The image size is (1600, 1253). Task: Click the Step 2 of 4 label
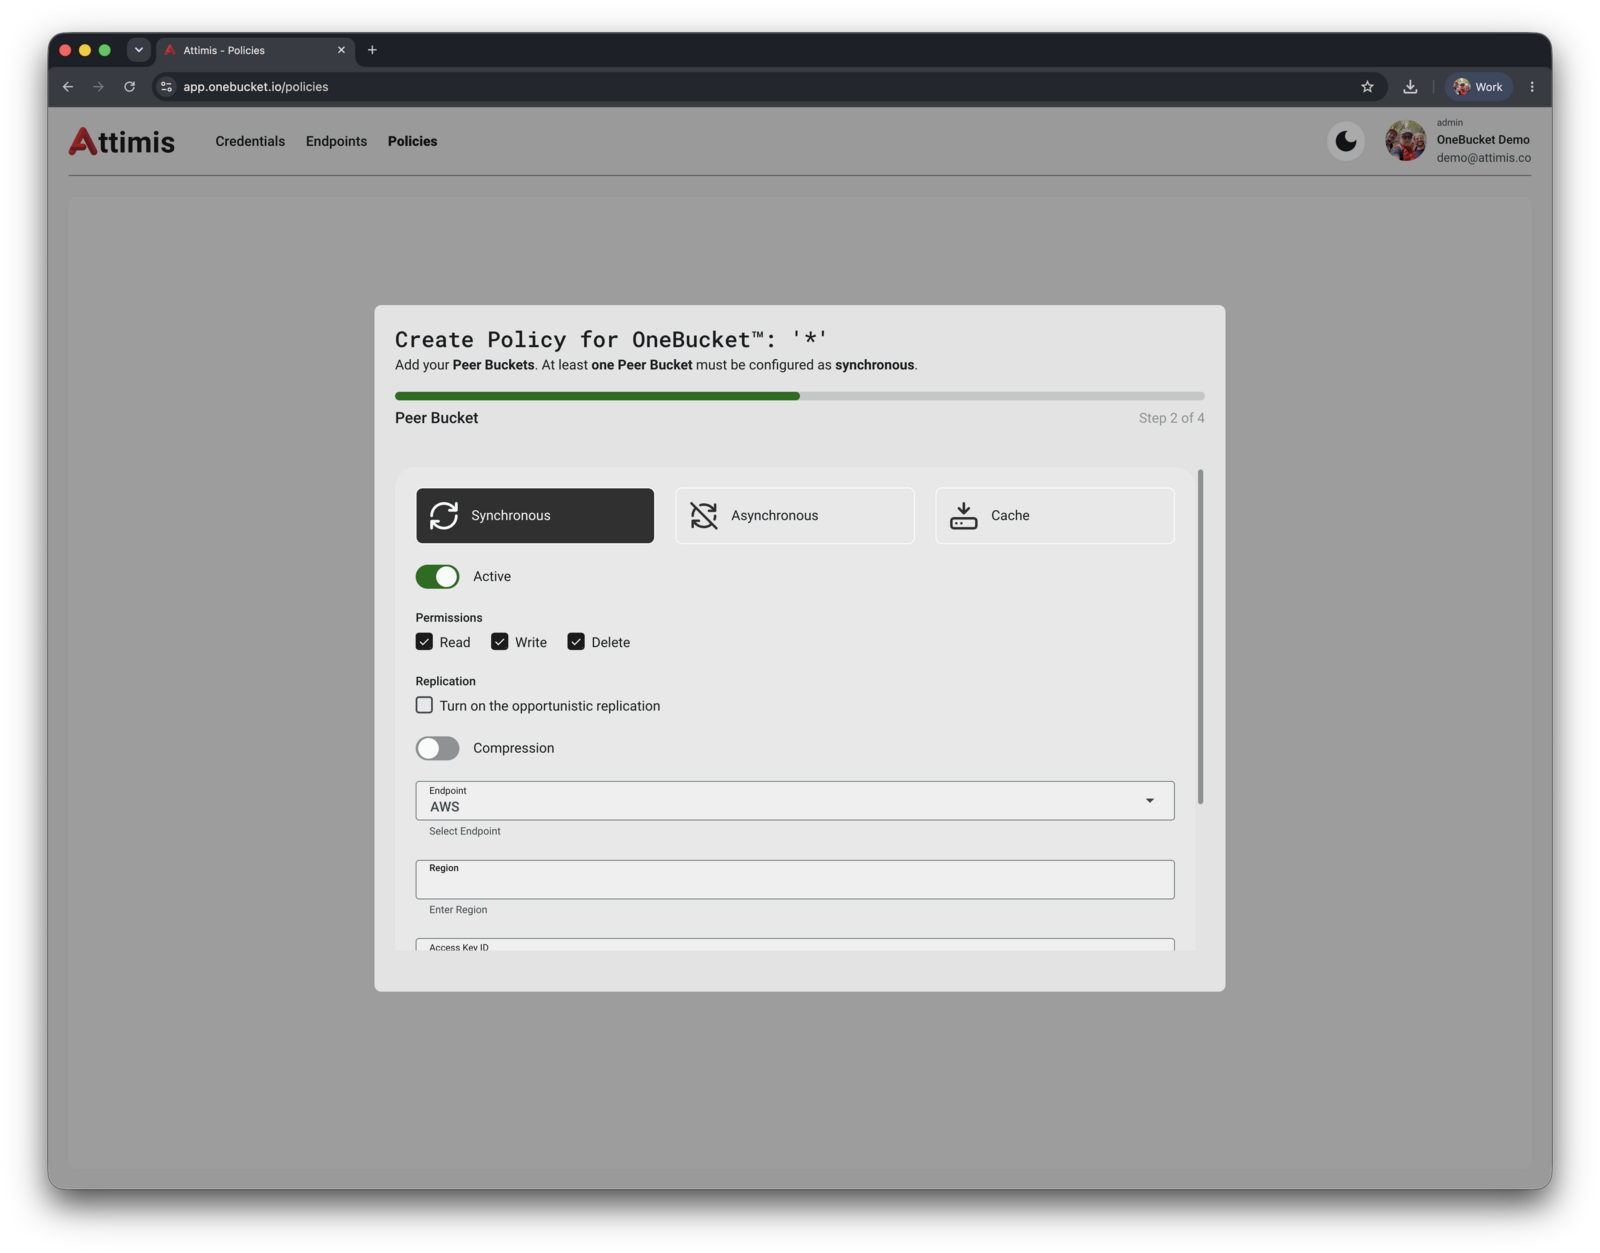(x=1171, y=418)
